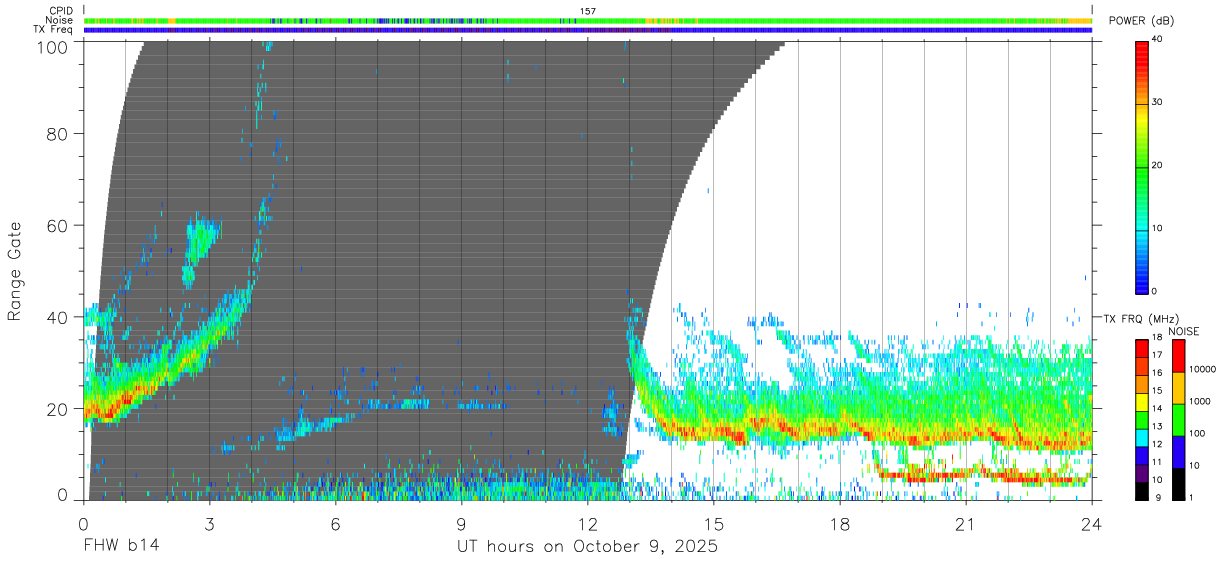1228x567 pixels.
Task: Click the 6 tick label on the UT hours axis
Action: click(335, 524)
